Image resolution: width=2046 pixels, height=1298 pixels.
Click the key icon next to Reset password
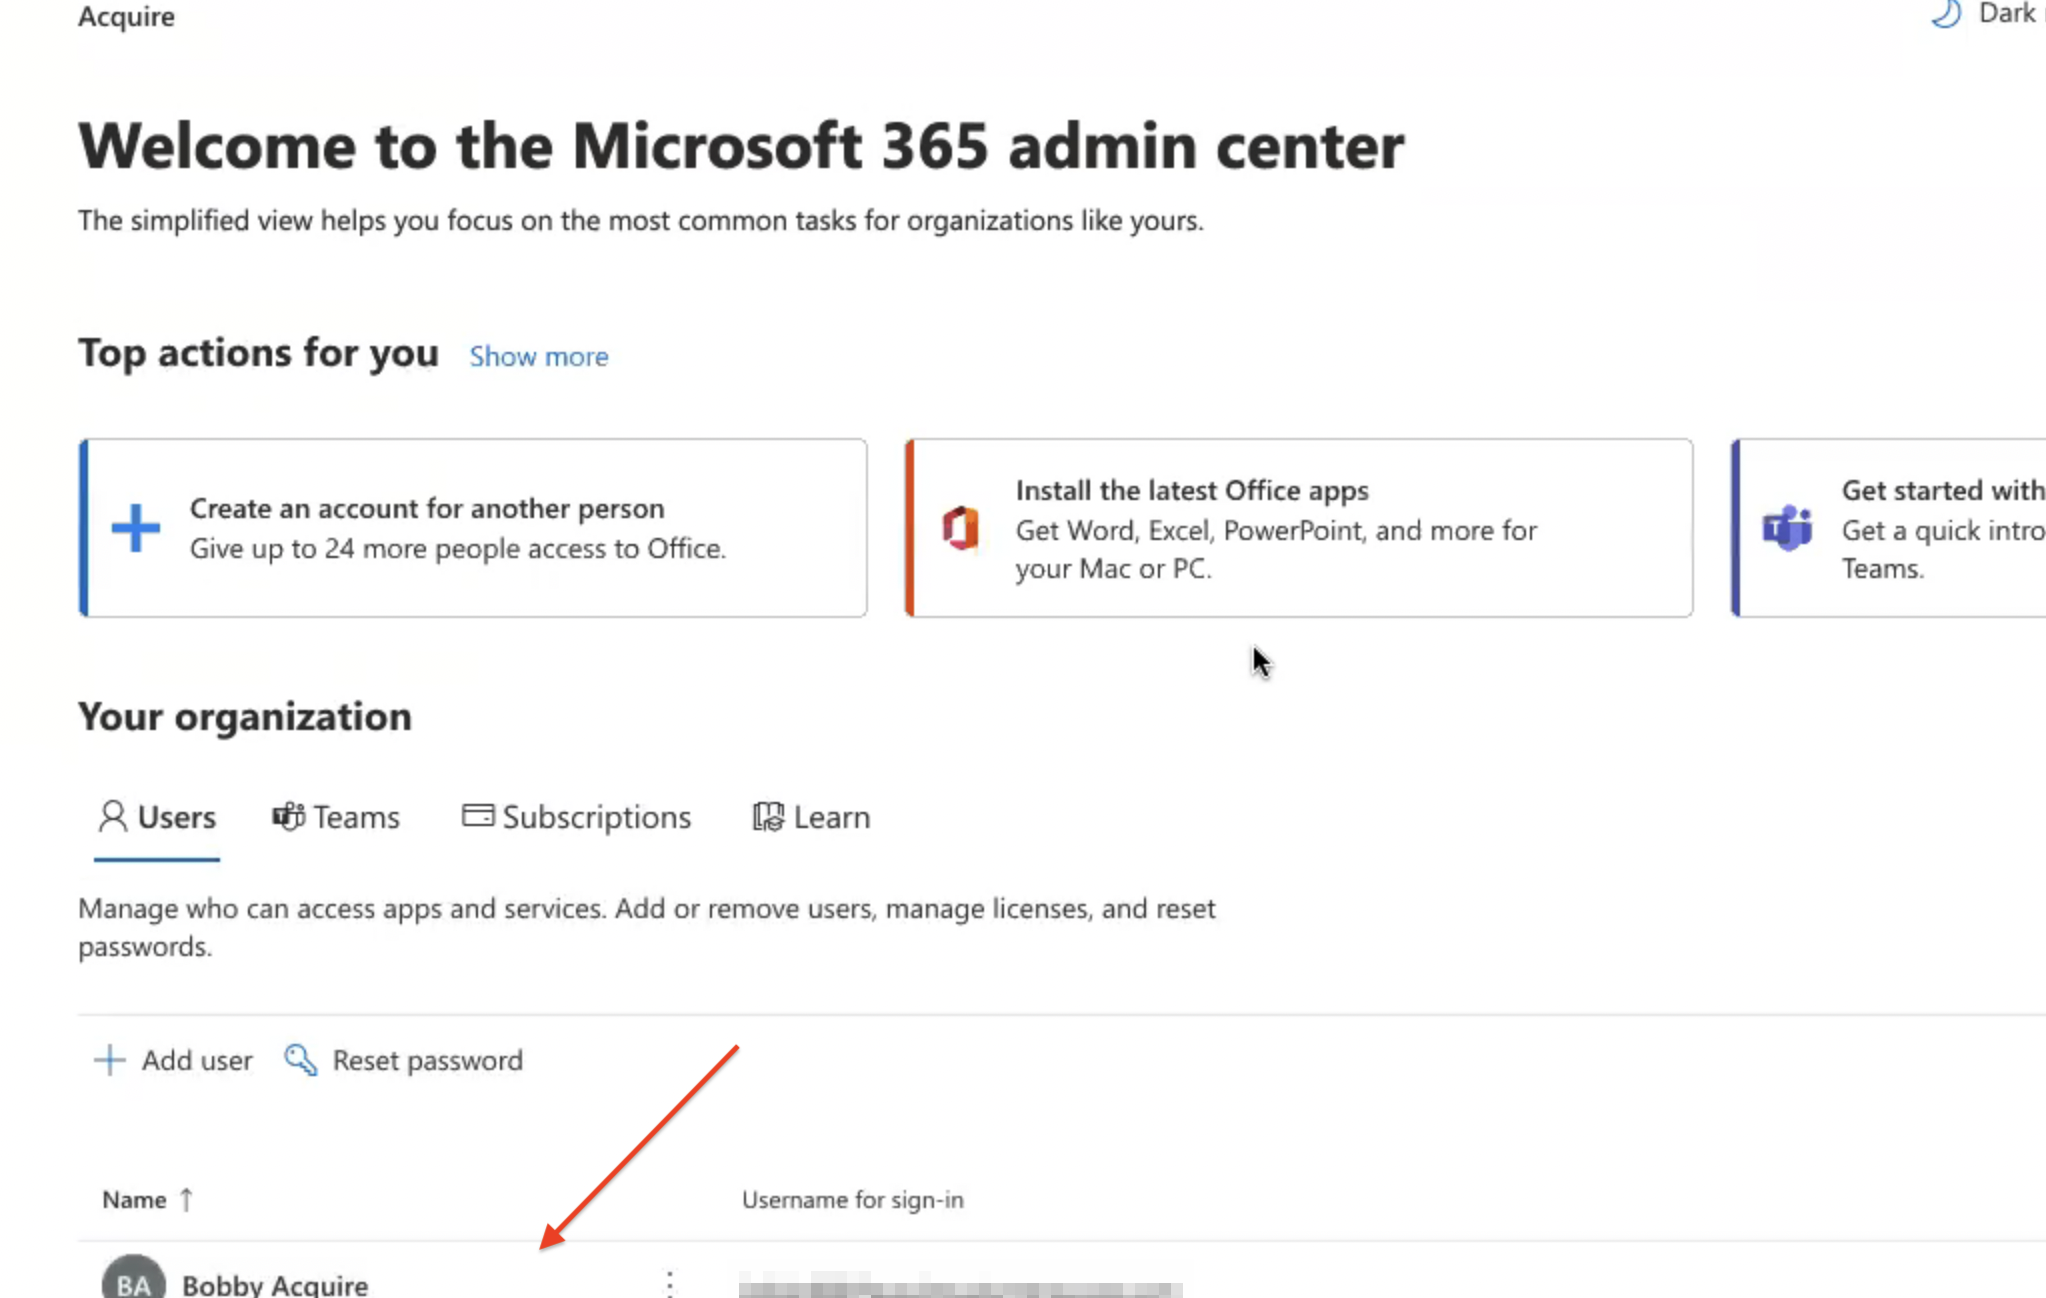coord(300,1060)
